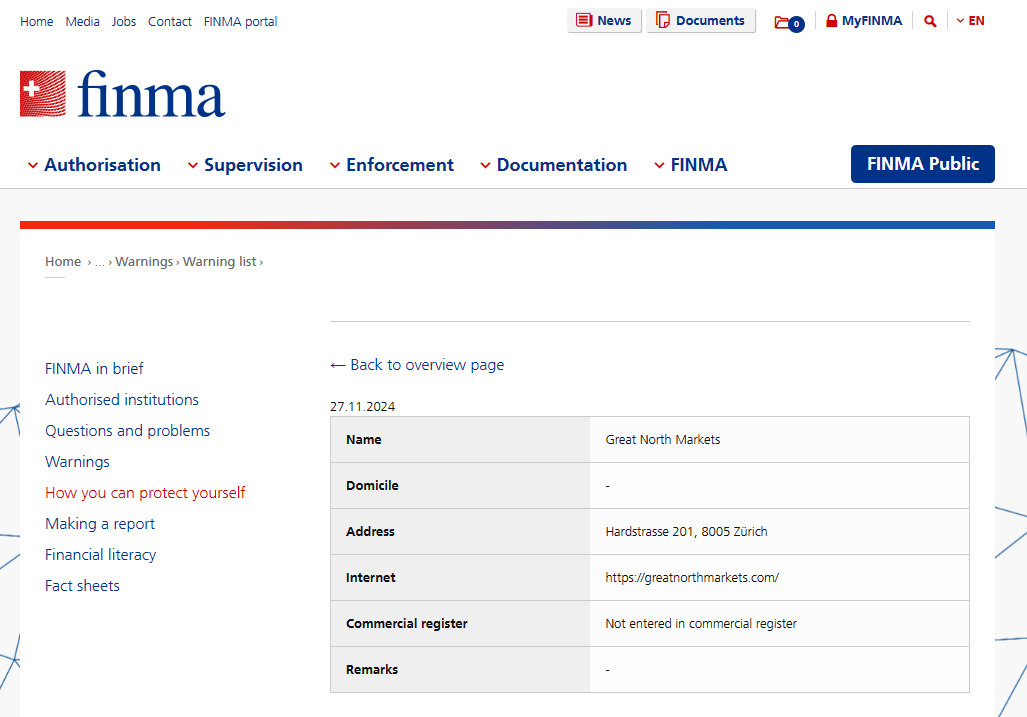The height and width of the screenshot is (717, 1027).
Task: Open FINMA in brief sidebar item
Action: pyautogui.click(x=94, y=369)
